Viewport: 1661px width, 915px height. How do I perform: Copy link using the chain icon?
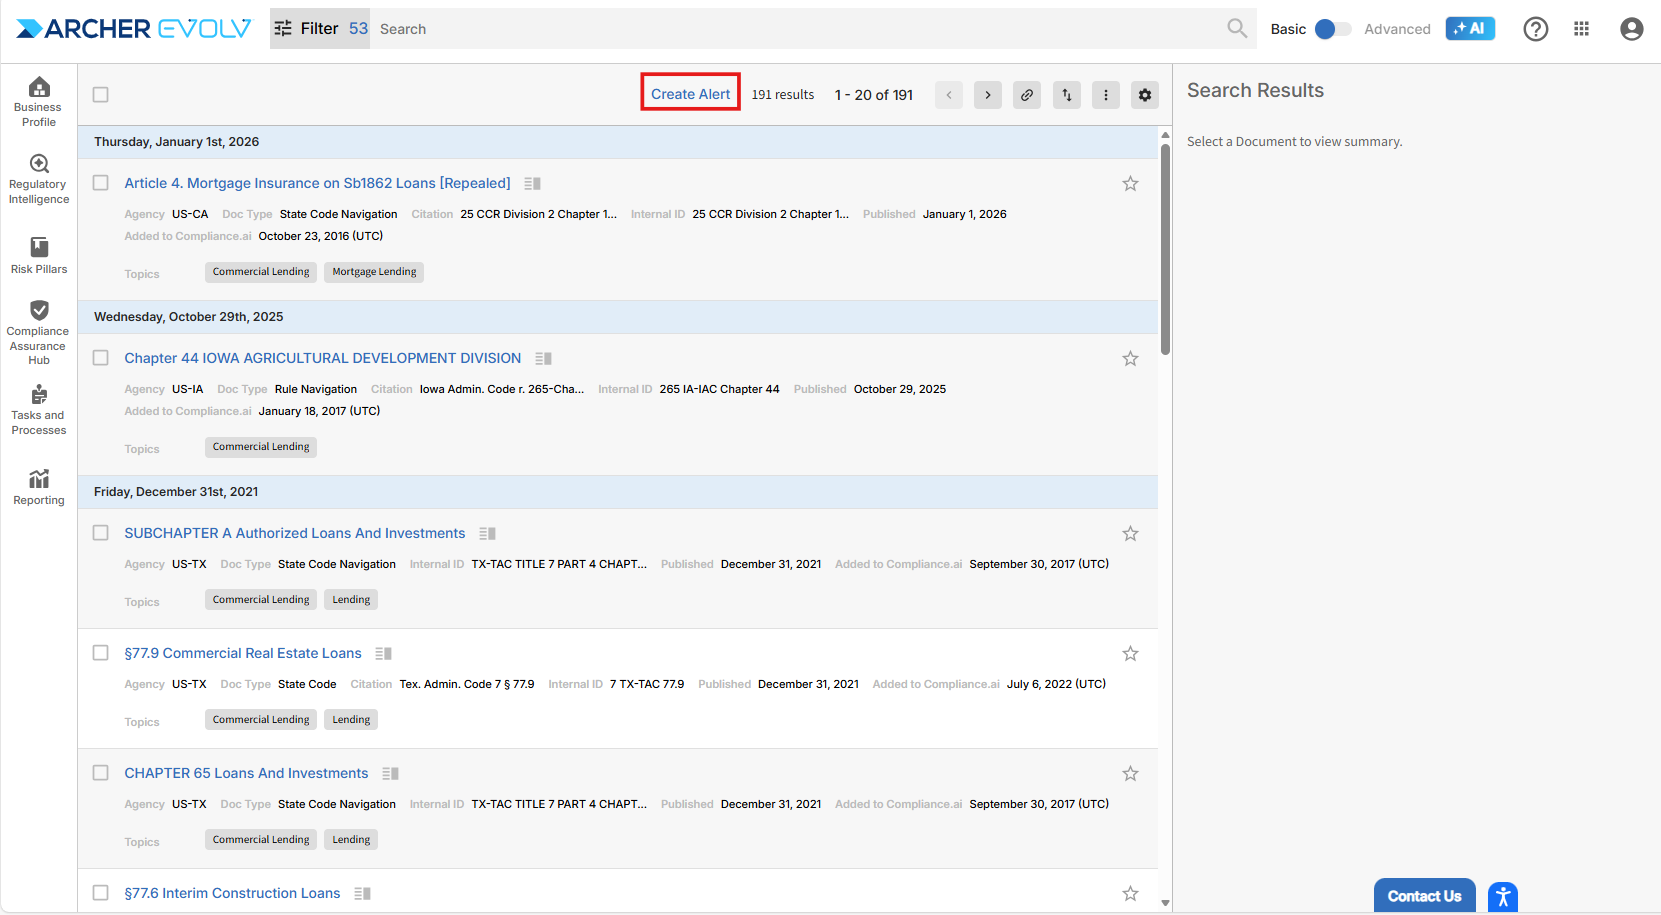[1026, 95]
